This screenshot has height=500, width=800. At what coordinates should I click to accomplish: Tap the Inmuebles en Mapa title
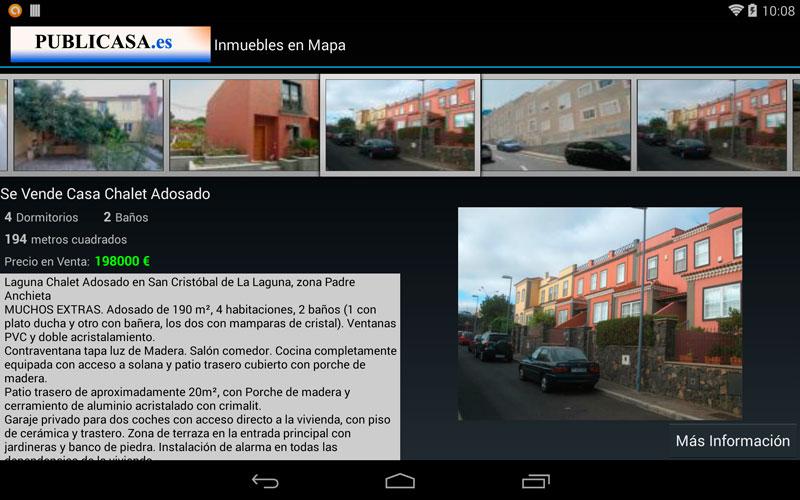[x=280, y=45]
